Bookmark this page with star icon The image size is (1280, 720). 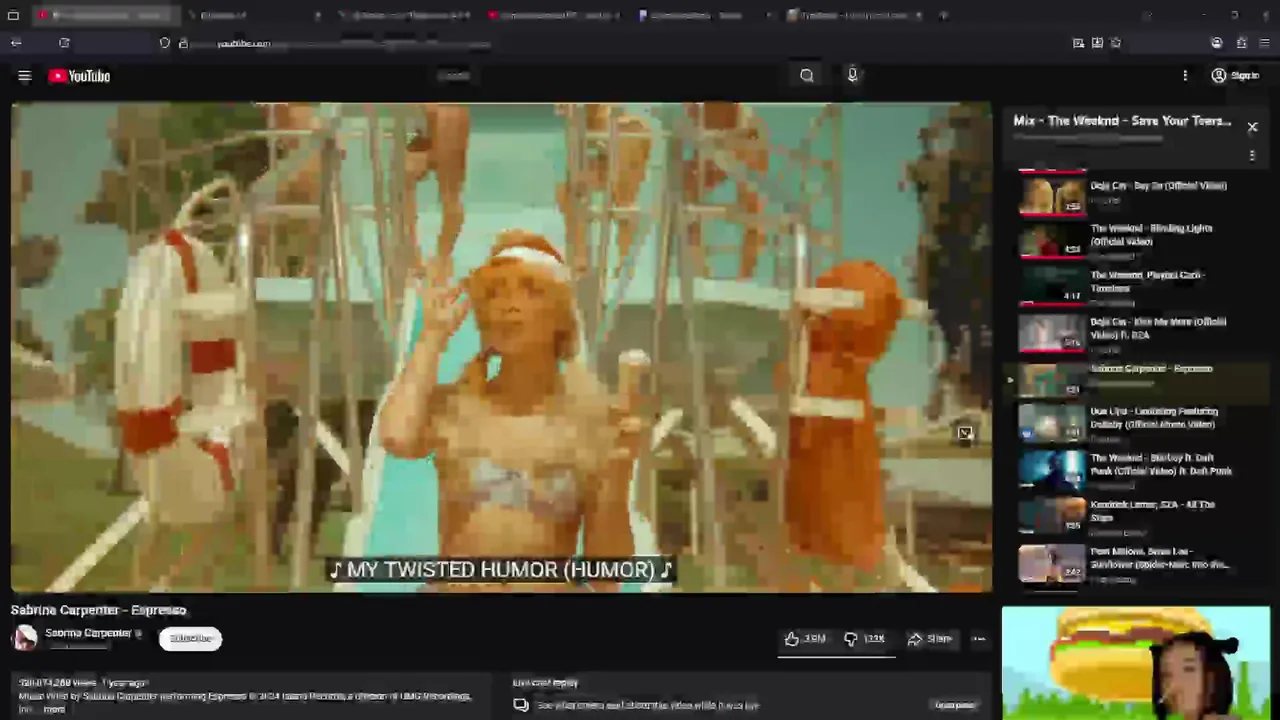pyautogui.click(x=1116, y=43)
